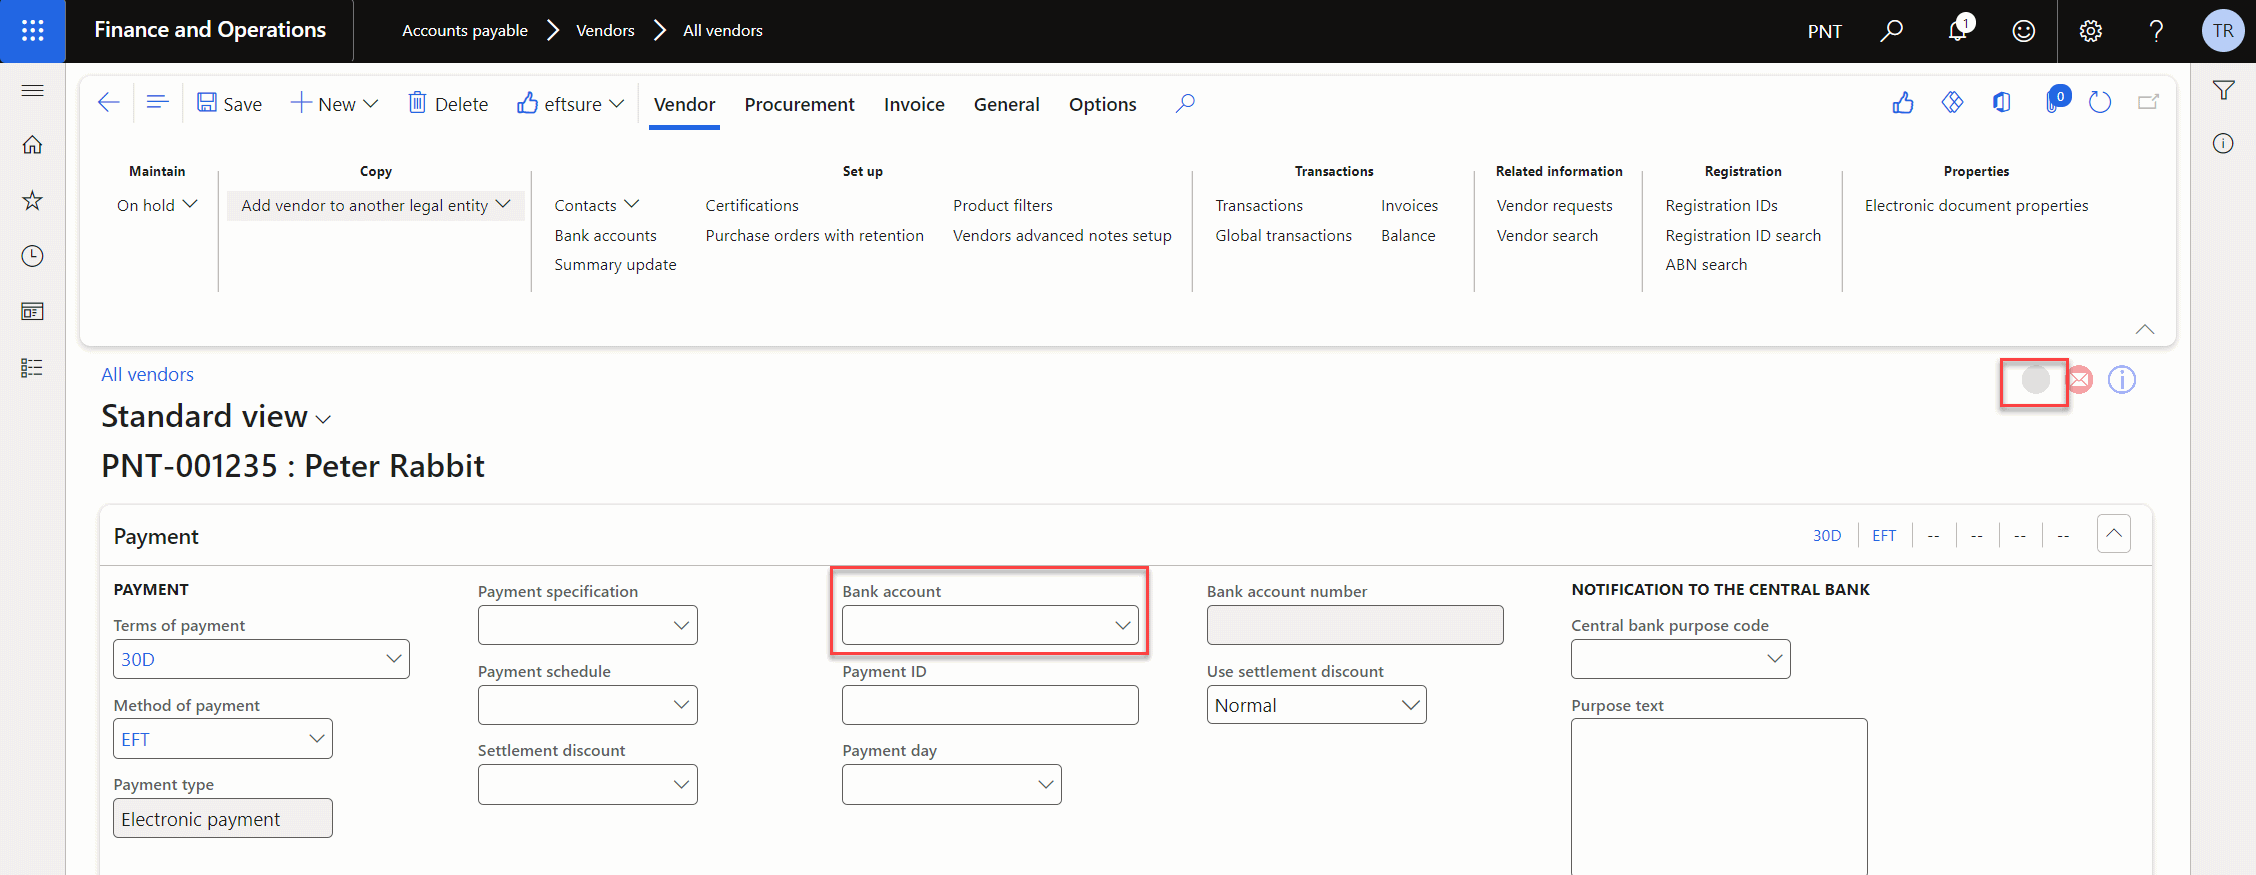Open the attachments icon with 0 badge
Viewport: 2256px width, 875px height.
(x=2055, y=102)
